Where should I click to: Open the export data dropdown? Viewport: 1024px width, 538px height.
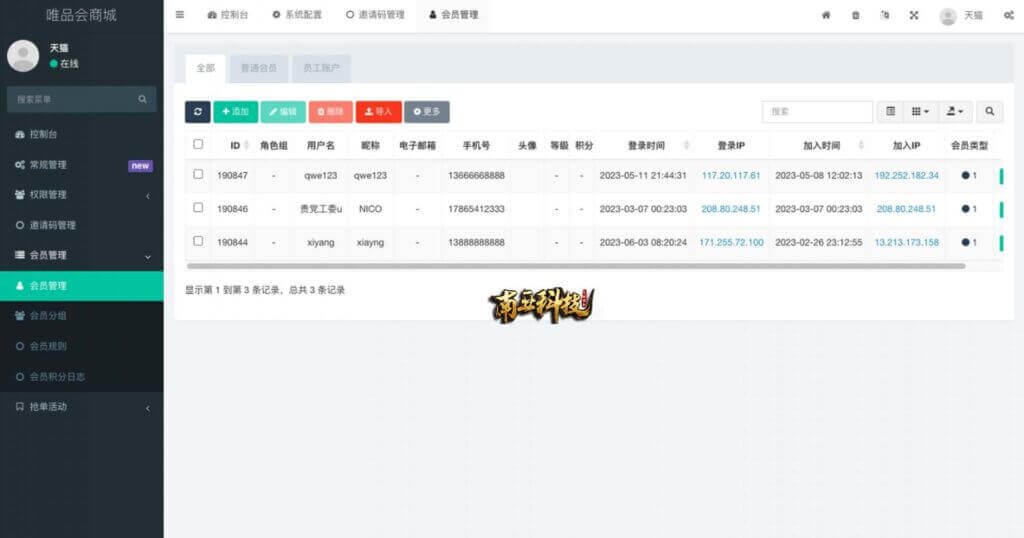point(955,112)
